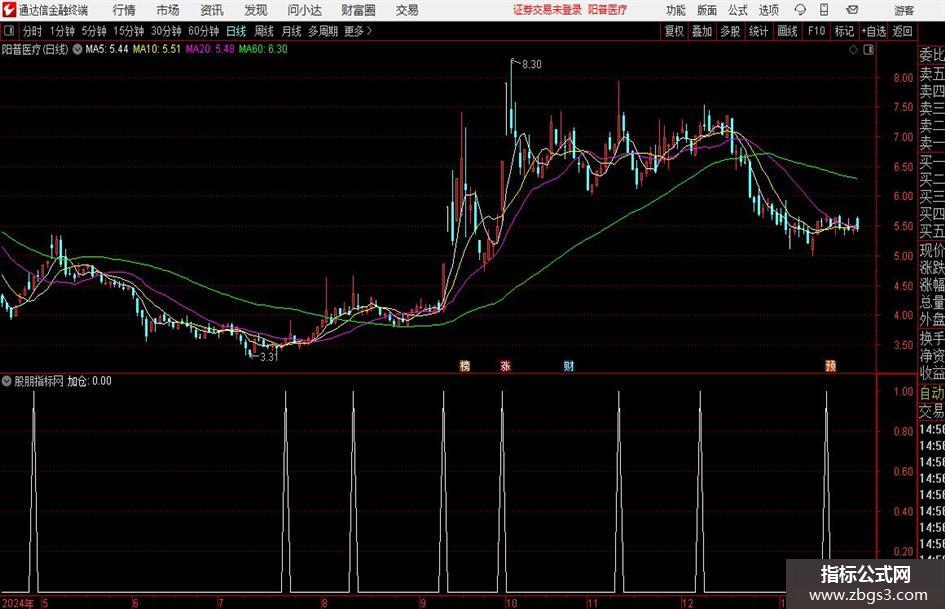945x609 pixels.
Task: Click the 涨 event marker on chart
Action: click(x=506, y=365)
